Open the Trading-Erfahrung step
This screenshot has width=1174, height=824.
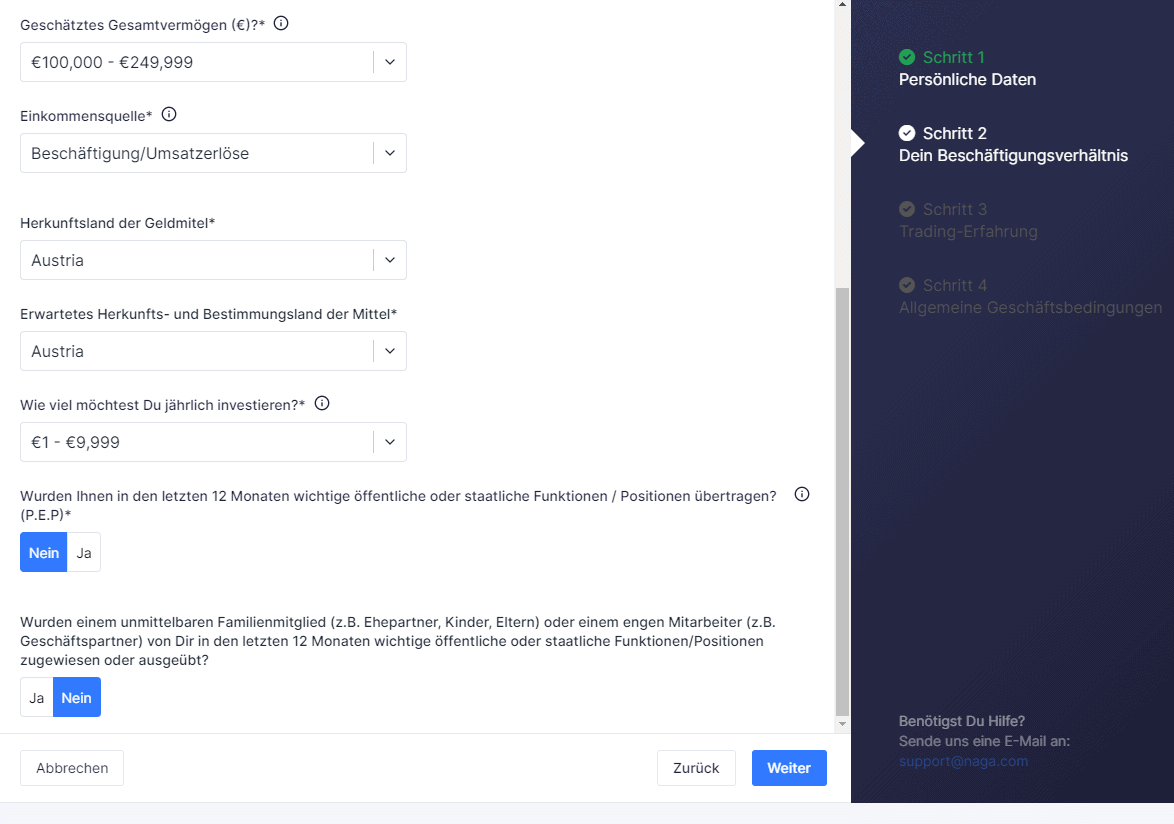click(x=968, y=231)
